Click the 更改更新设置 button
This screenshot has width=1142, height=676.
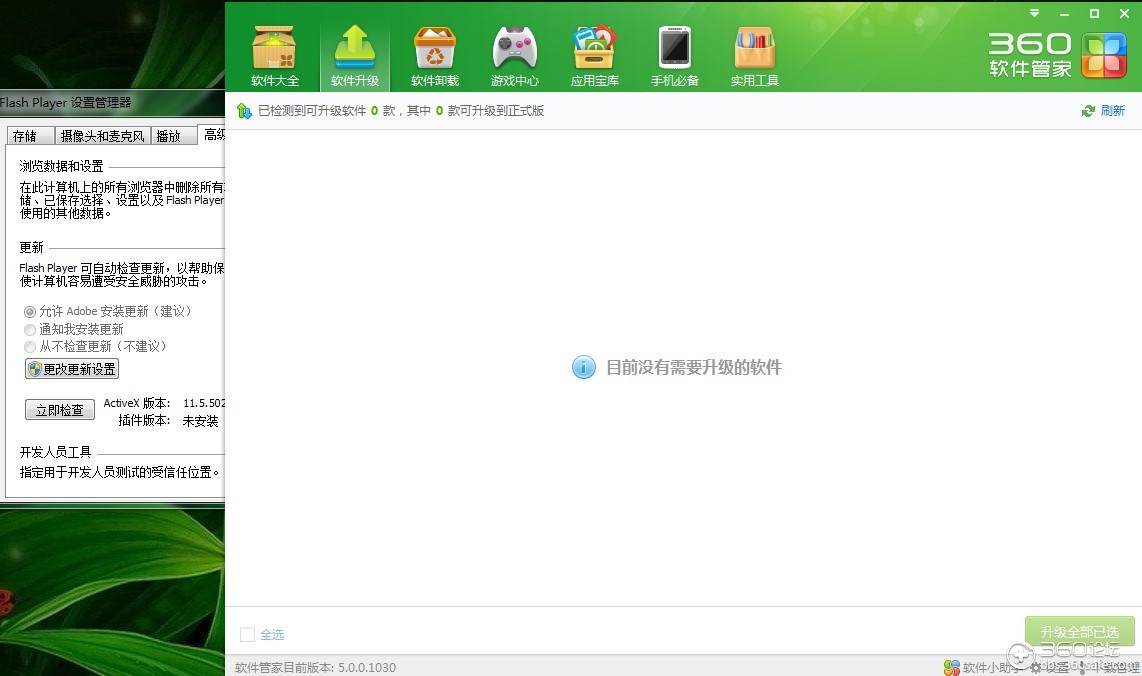coord(71,369)
